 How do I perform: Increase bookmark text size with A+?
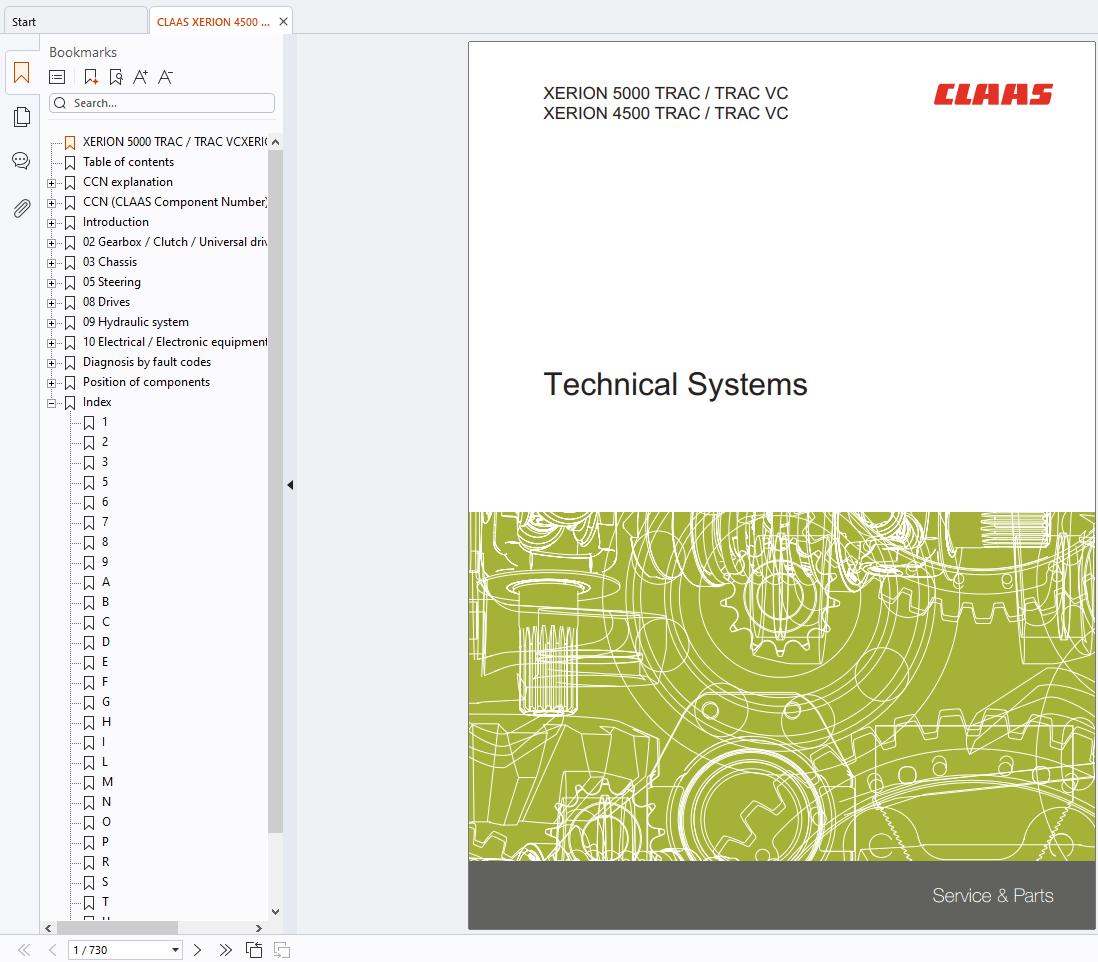click(140, 77)
